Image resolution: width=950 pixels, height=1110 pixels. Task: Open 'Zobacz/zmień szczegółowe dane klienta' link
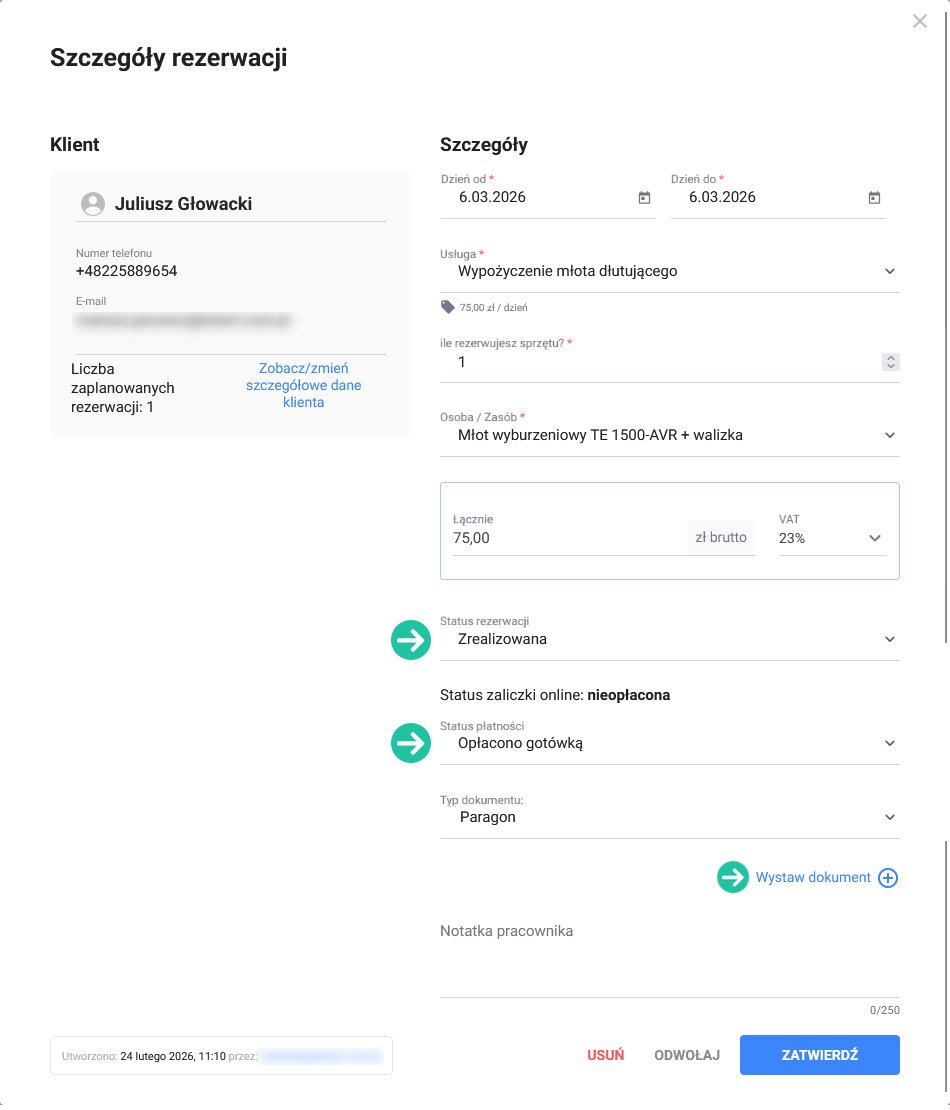(303, 385)
